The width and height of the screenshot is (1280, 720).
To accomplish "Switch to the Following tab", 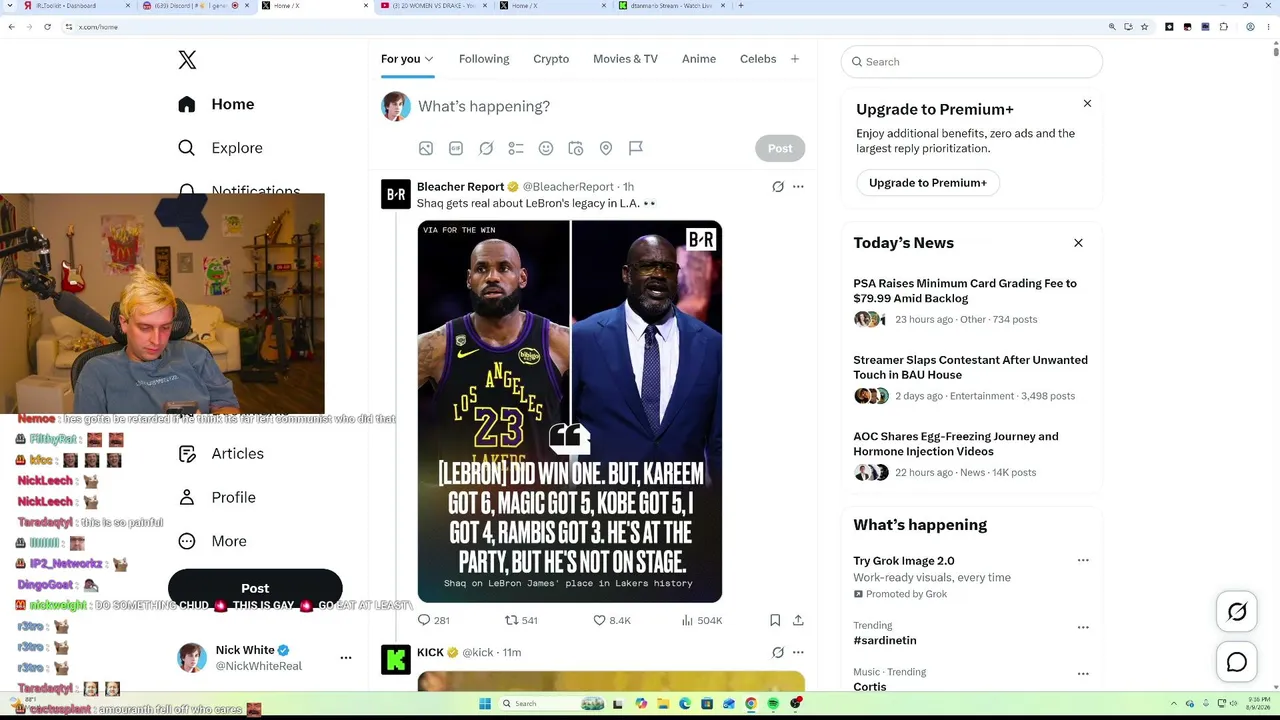I will tap(484, 59).
